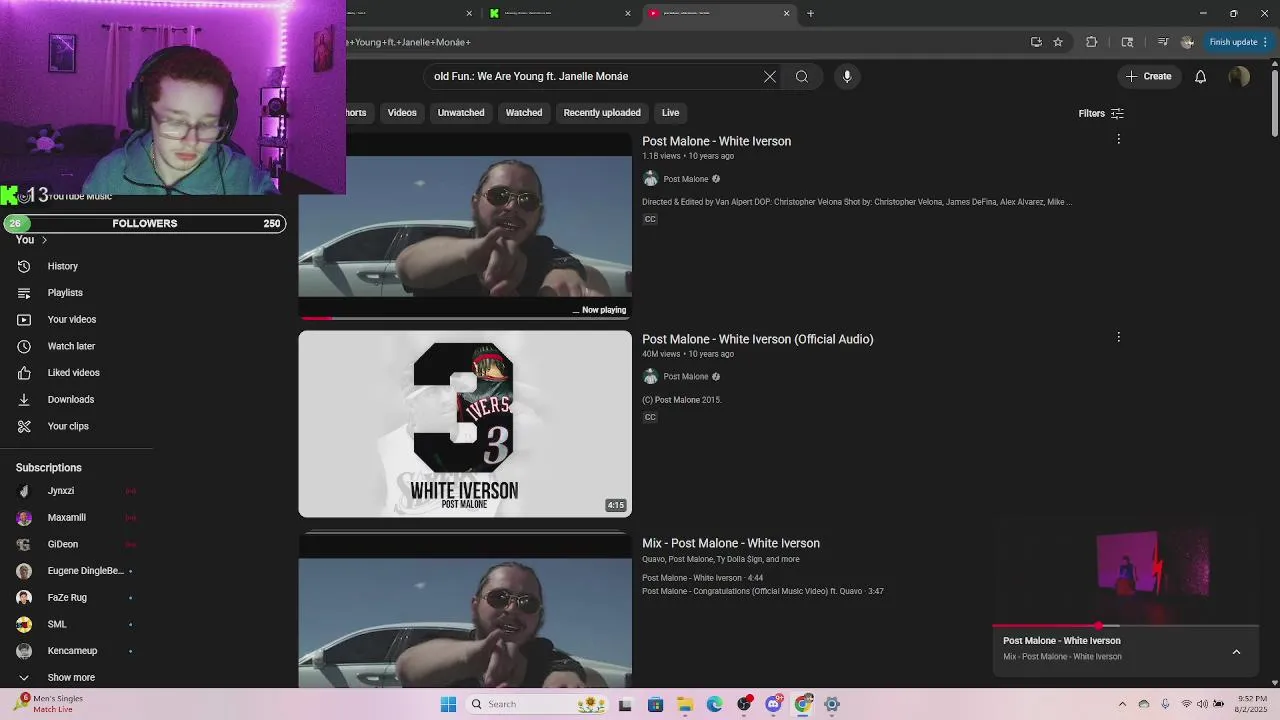
Task: Expand the mini player queue chevron
Action: pyautogui.click(x=1236, y=652)
